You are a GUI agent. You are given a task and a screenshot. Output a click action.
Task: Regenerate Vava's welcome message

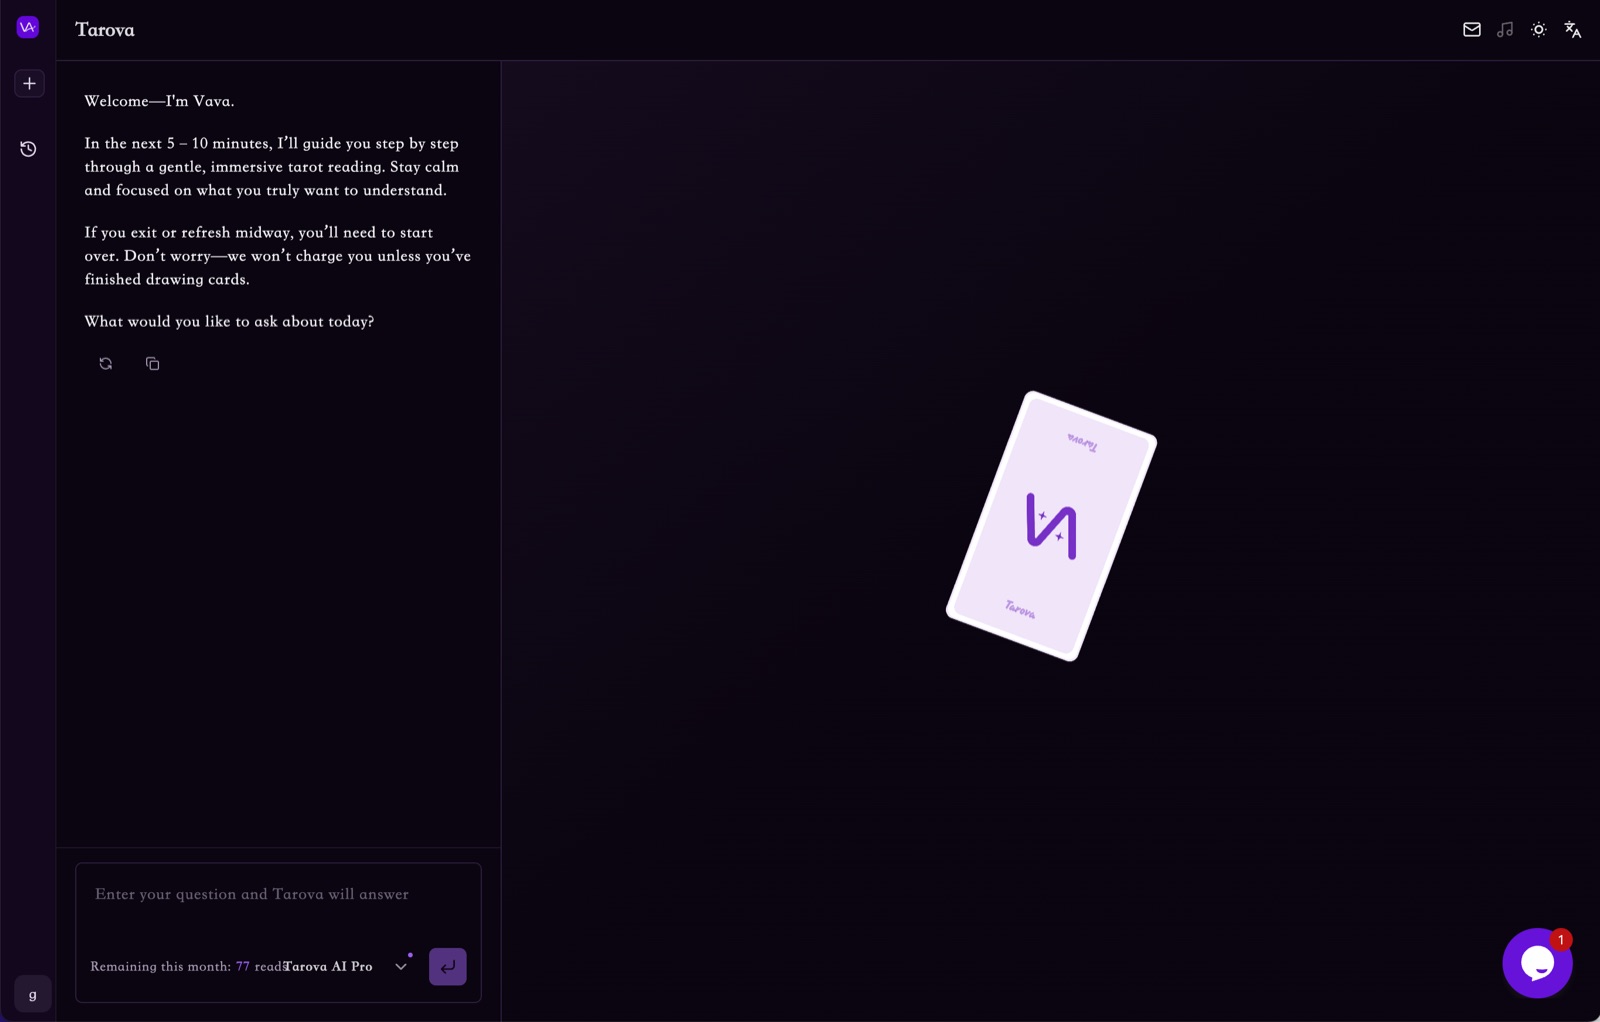click(x=106, y=364)
